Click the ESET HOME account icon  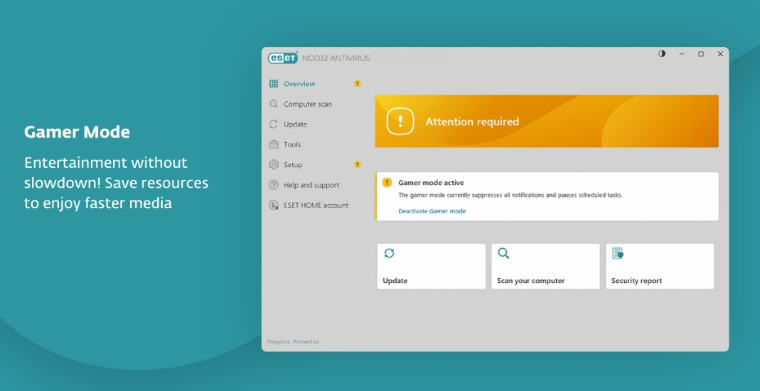(x=273, y=205)
